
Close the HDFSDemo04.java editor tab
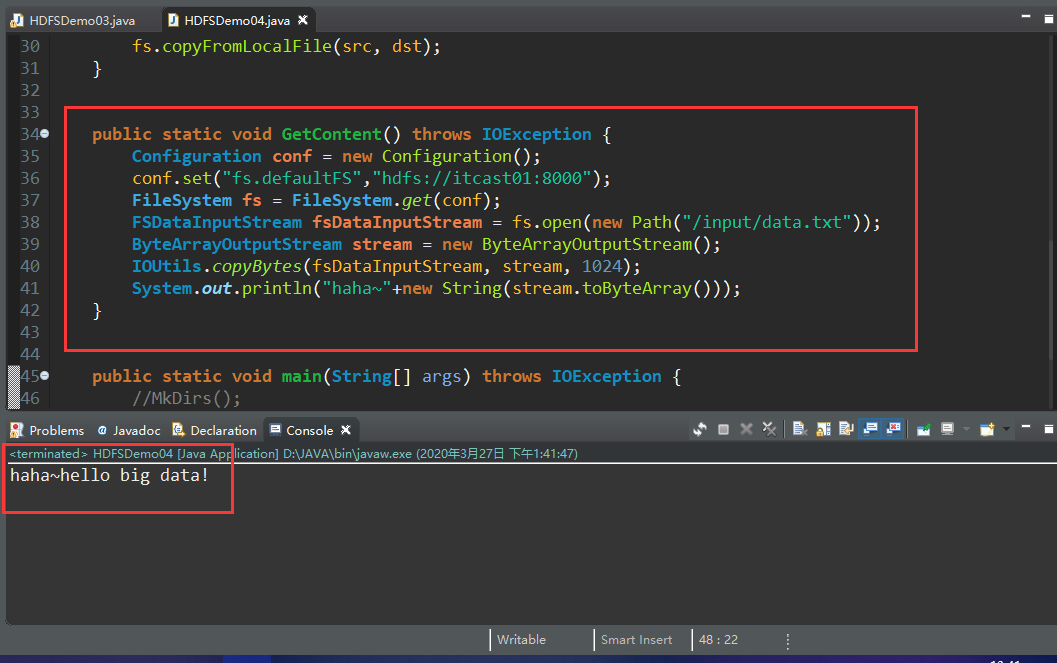coord(303,20)
